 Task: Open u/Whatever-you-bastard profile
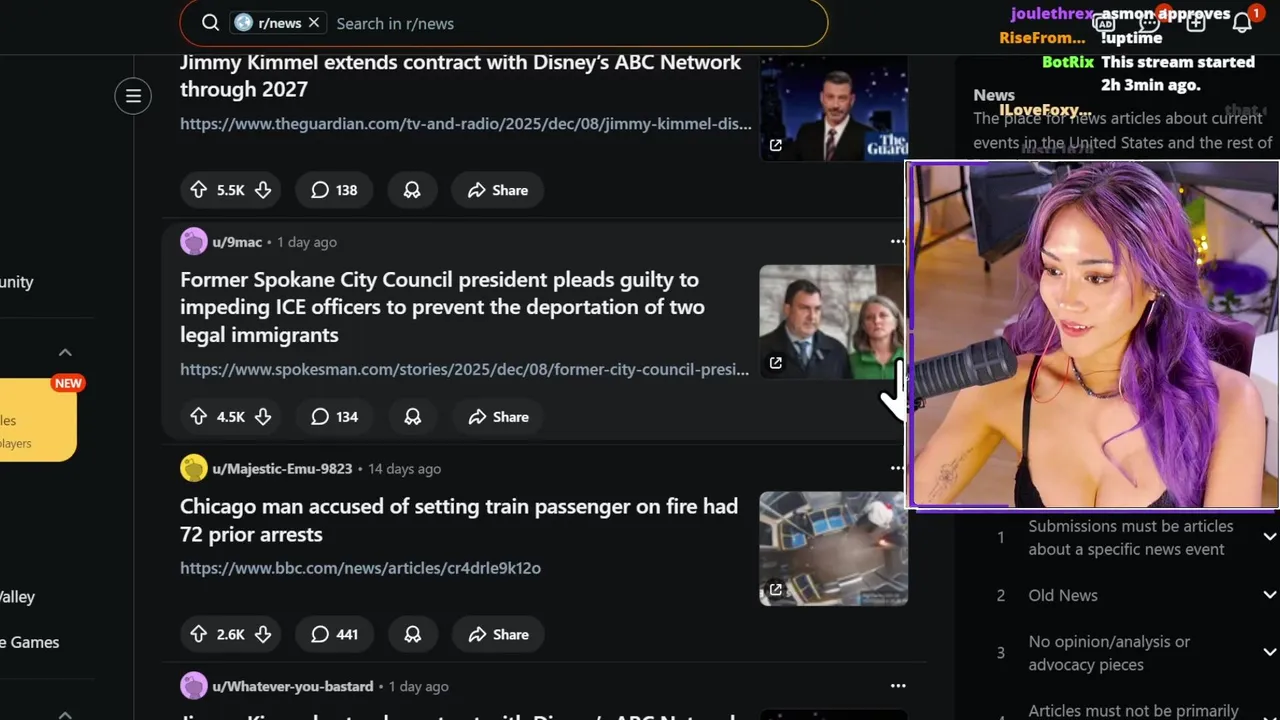click(x=293, y=687)
